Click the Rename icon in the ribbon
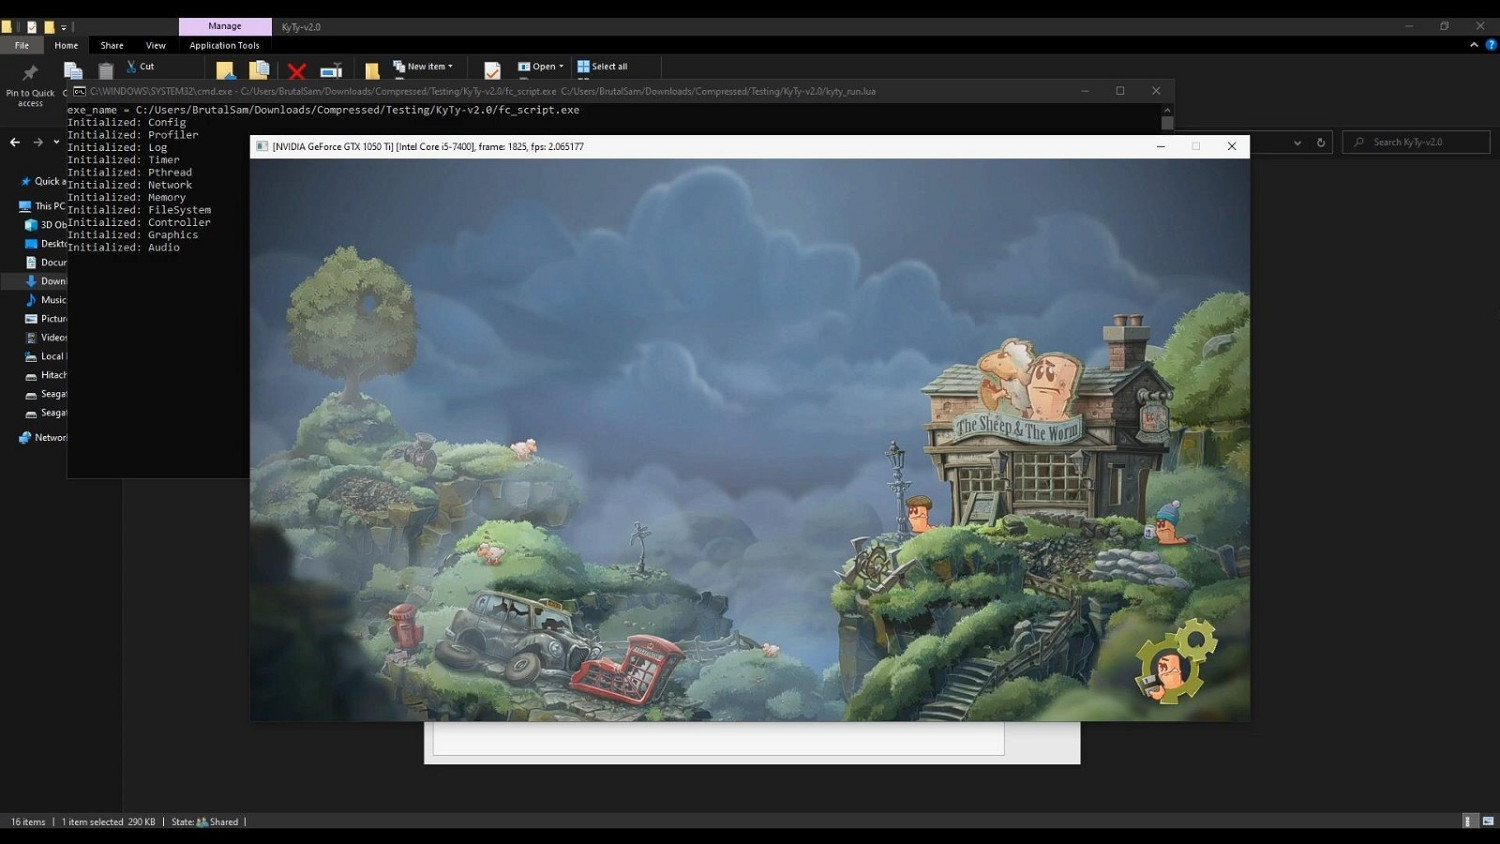 click(331, 71)
